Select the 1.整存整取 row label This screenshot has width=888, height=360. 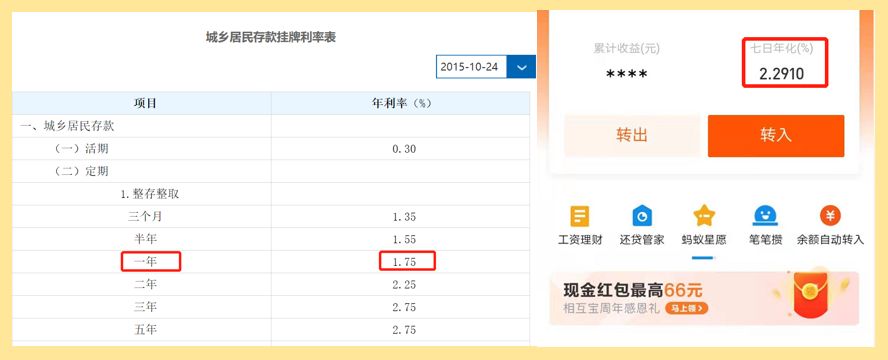click(x=150, y=194)
